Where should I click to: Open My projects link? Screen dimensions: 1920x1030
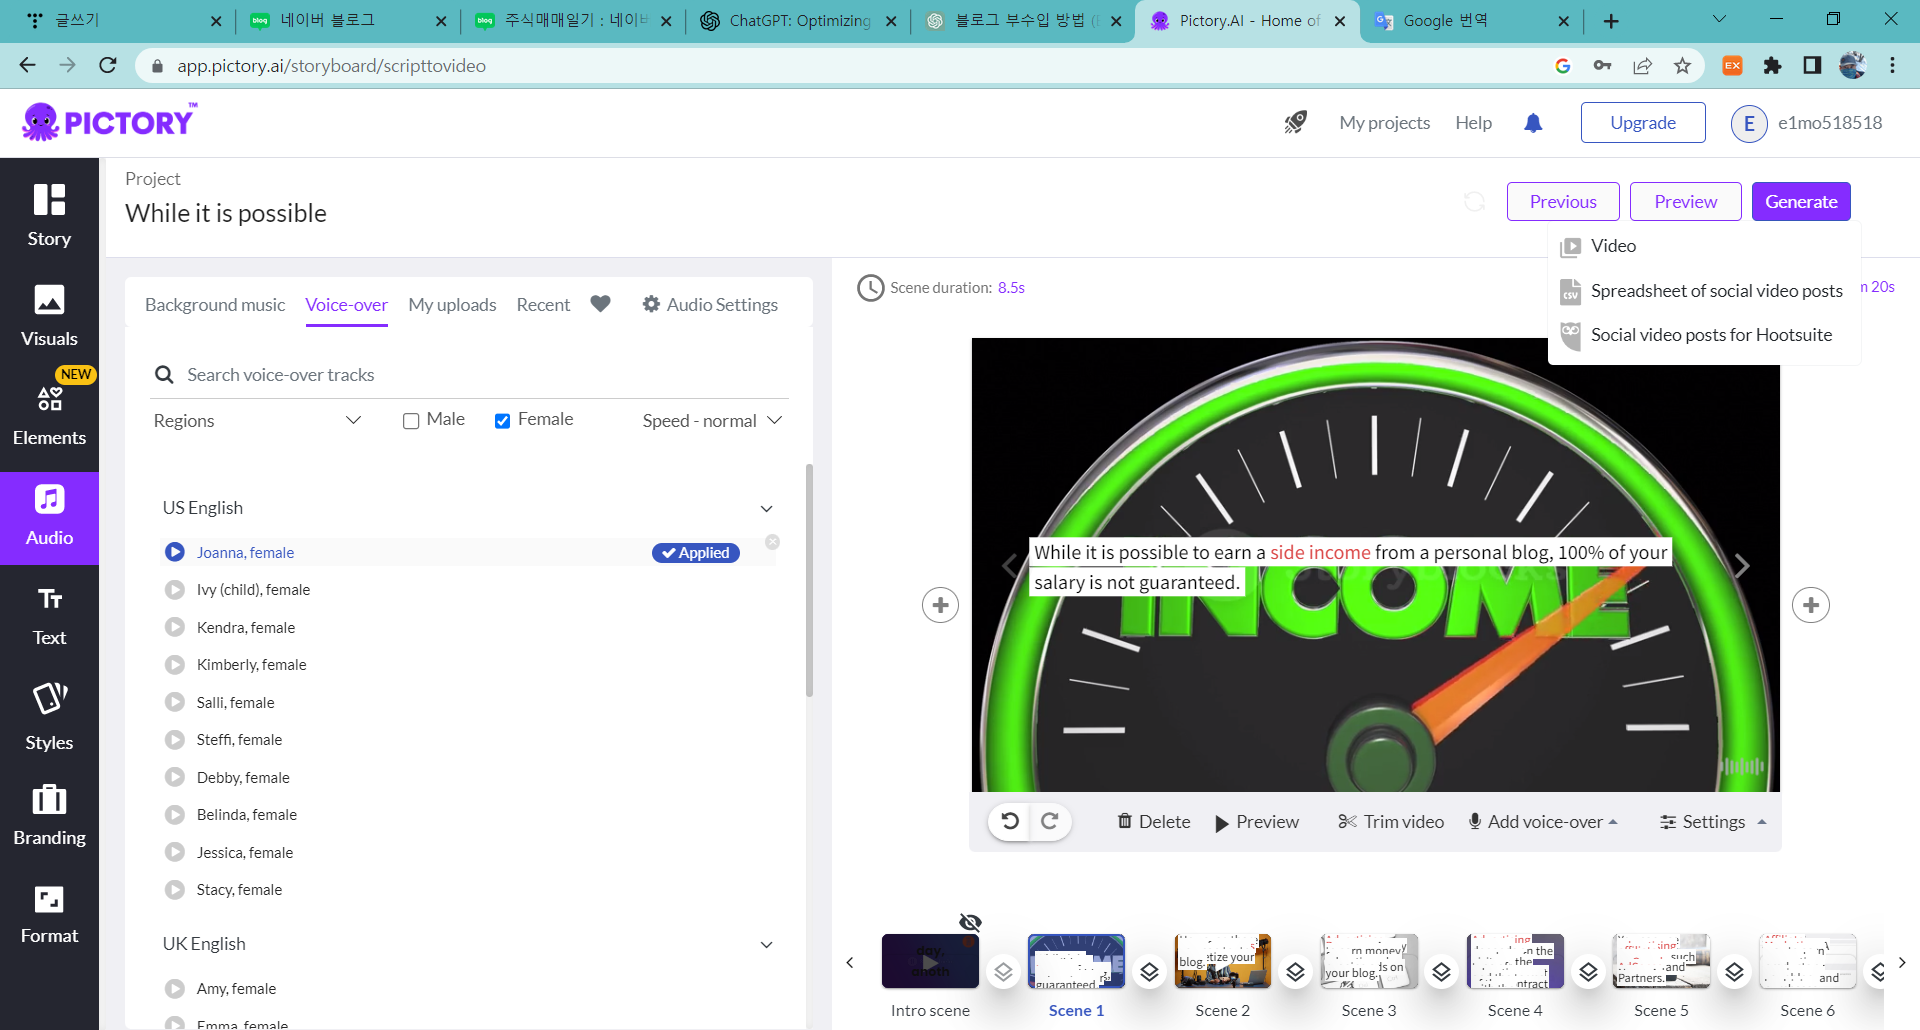click(1384, 122)
